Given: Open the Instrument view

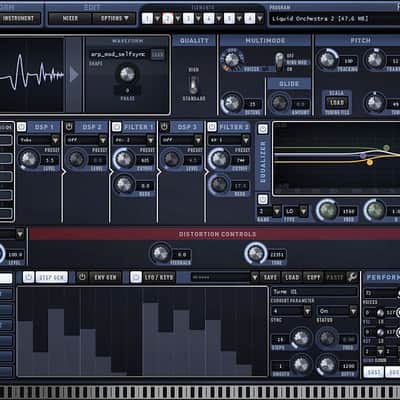Looking at the screenshot, I should pos(19,19).
